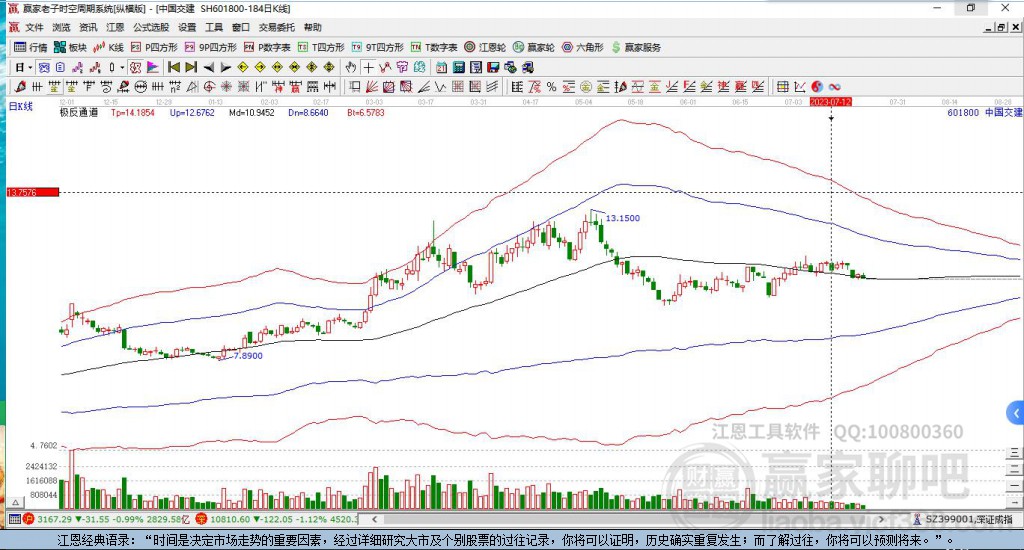Expand side panel with blue chevron
The image size is (1024, 550).
[1015, 413]
